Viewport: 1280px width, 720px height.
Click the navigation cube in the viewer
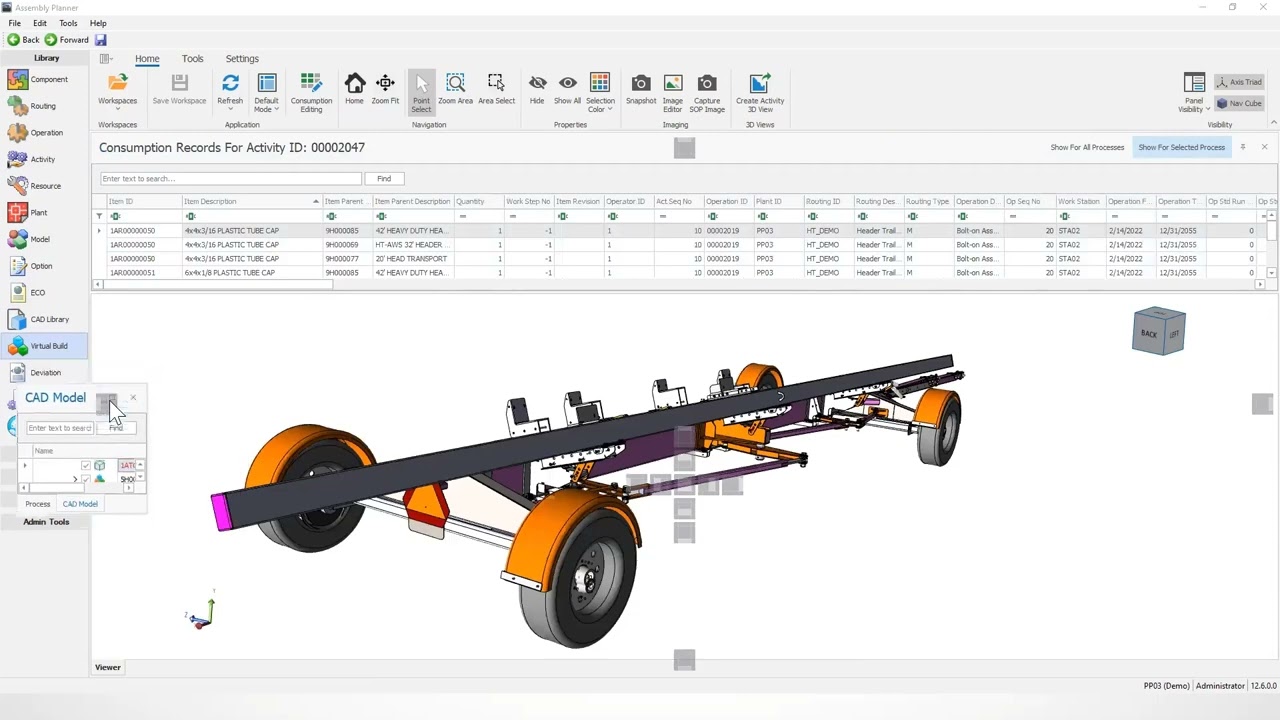click(x=1159, y=331)
